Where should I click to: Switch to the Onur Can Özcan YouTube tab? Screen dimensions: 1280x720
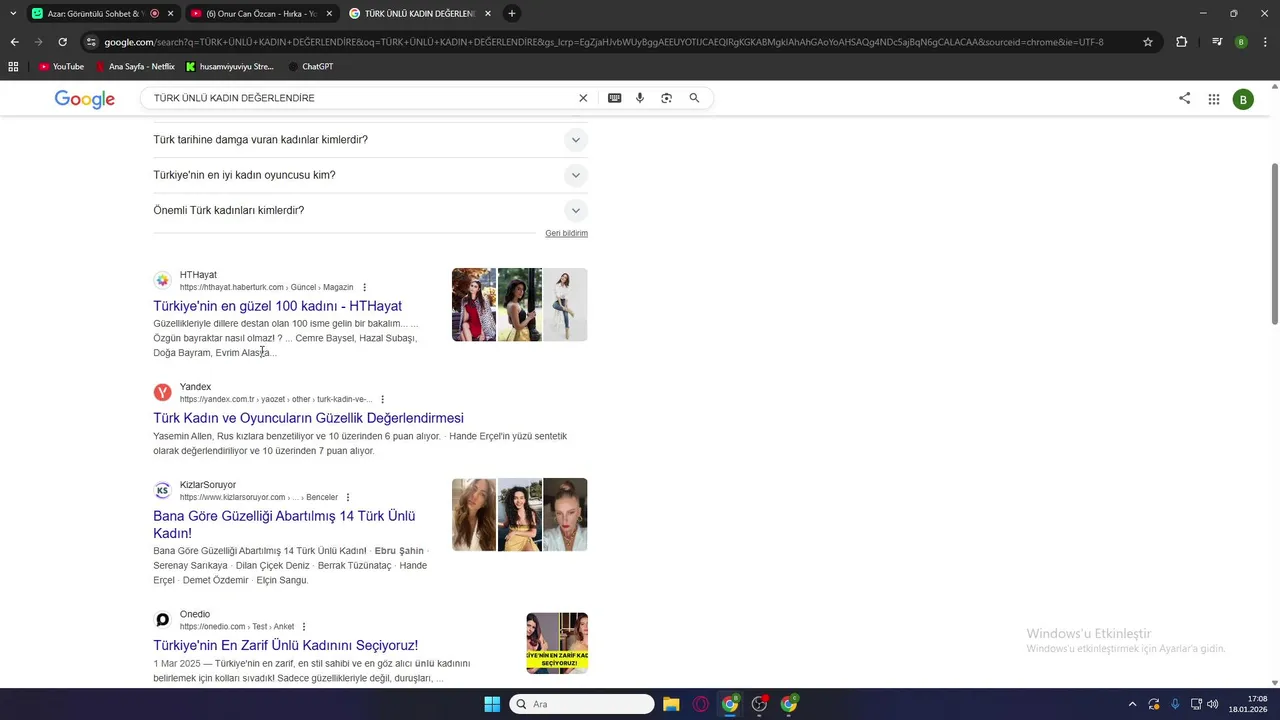262,14
